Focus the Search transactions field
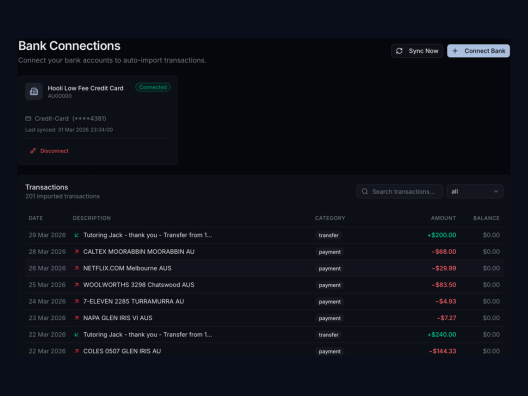528x396 pixels. (x=399, y=191)
